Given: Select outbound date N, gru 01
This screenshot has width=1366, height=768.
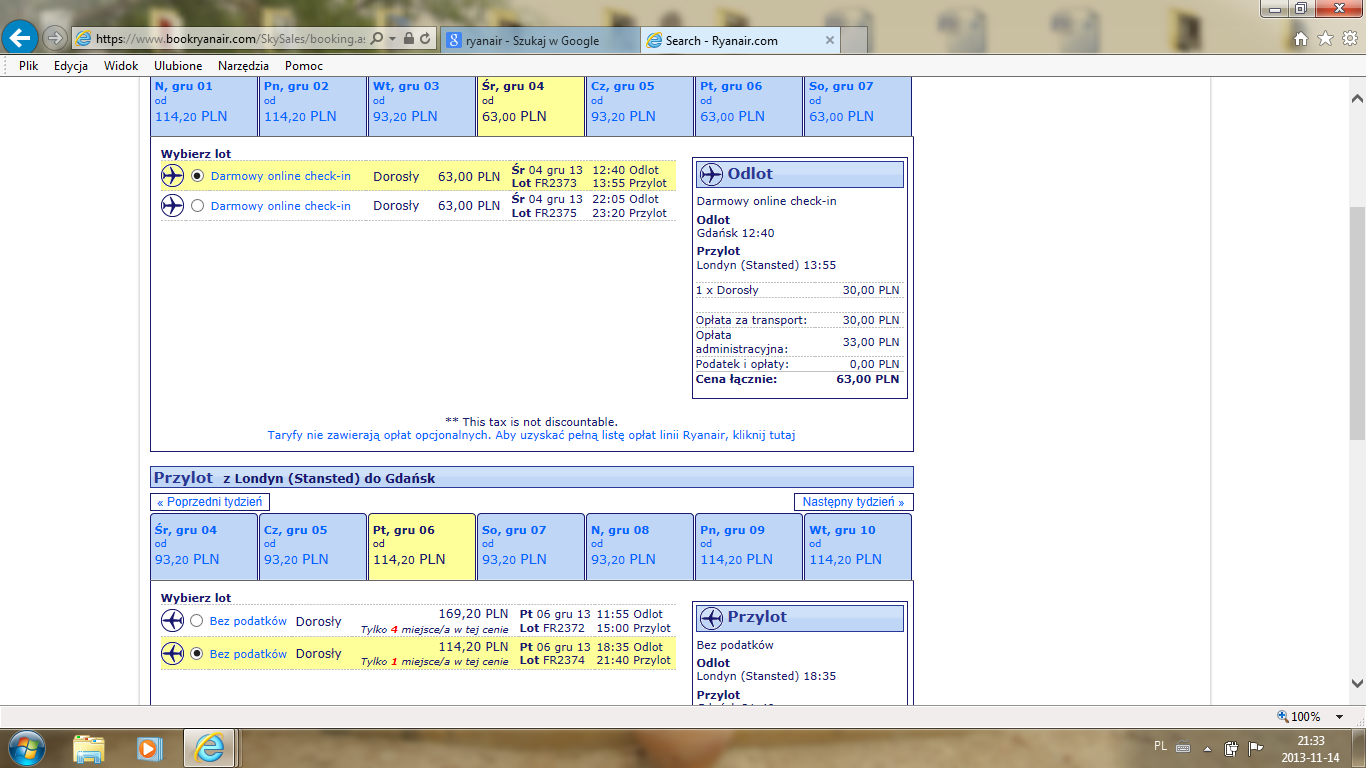Looking at the screenshot, I should click(204, 105).
